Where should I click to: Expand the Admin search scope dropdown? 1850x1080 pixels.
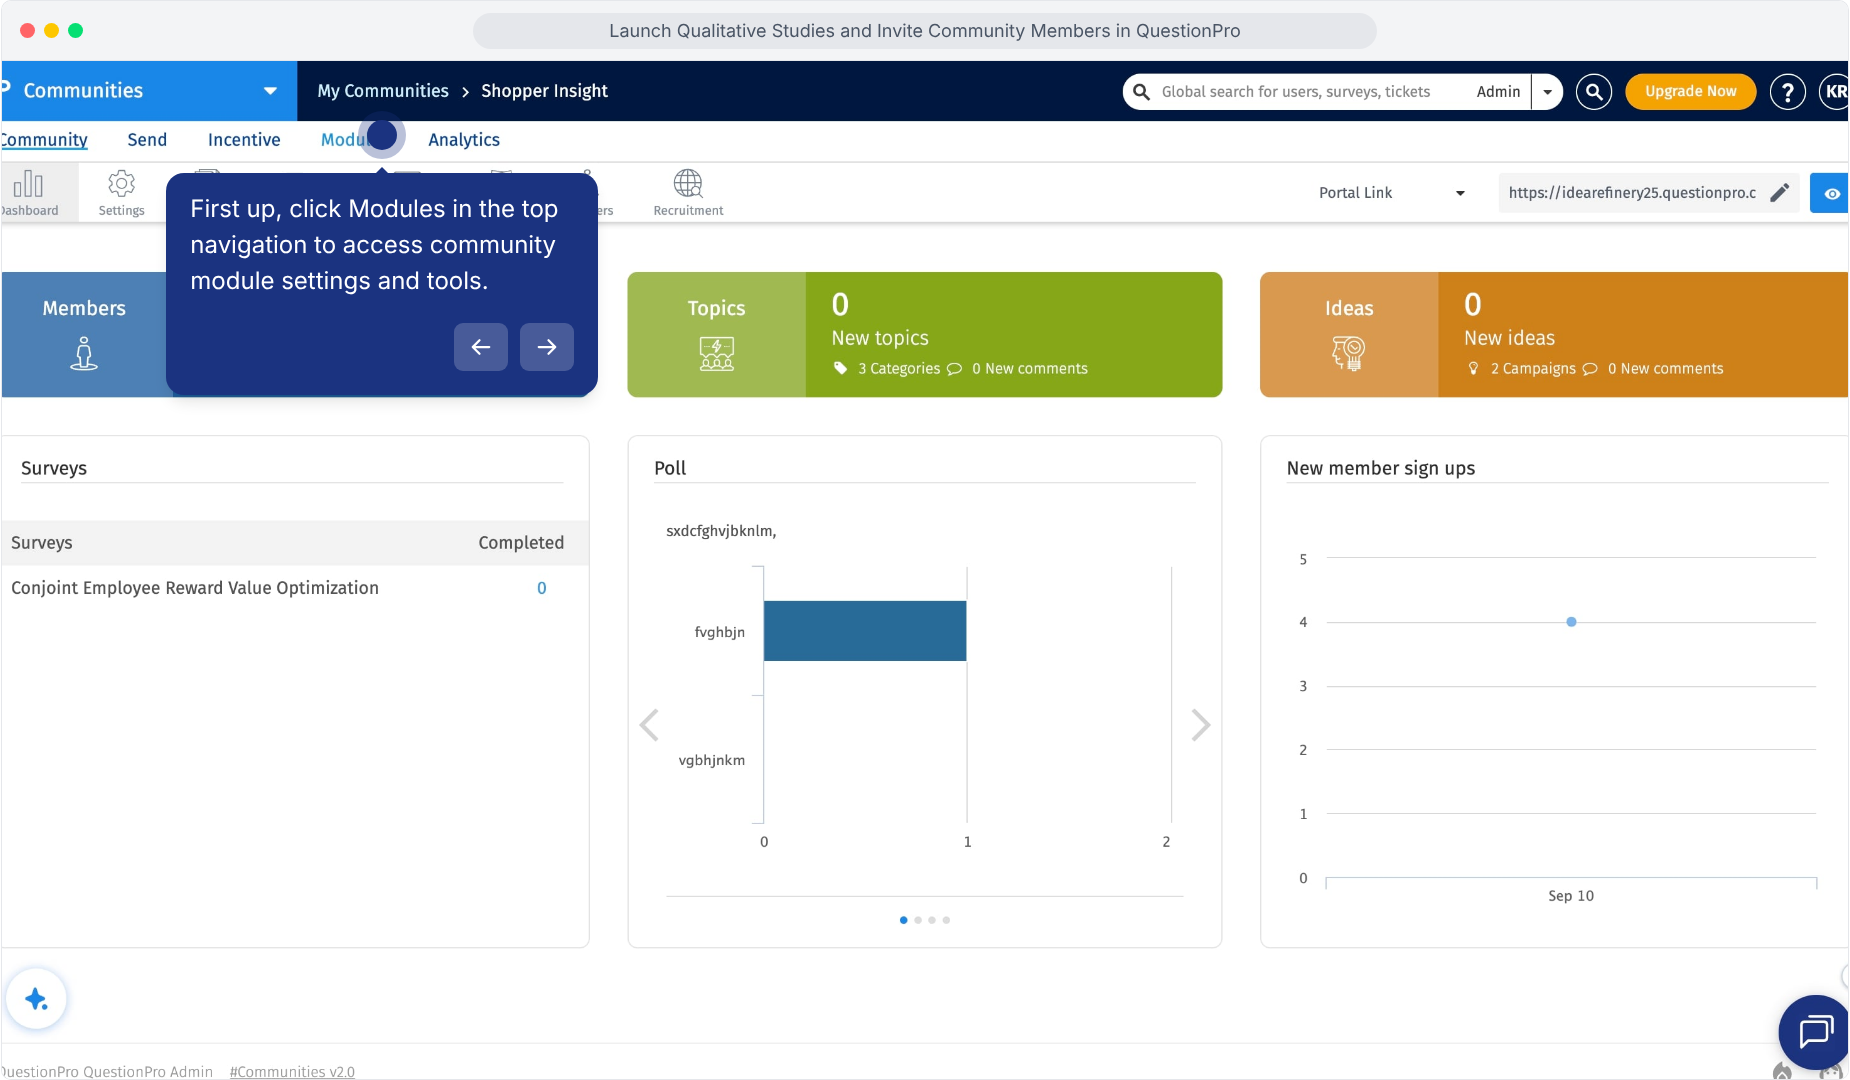tap(1547, 92)
